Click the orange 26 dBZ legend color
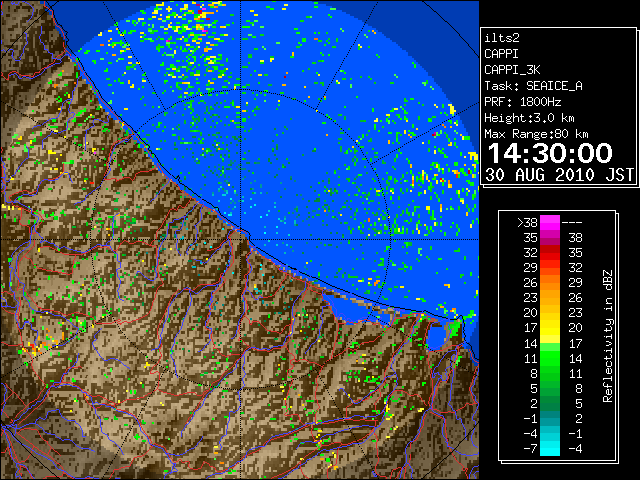Screen dimensions: 640x480 point(550,283)
